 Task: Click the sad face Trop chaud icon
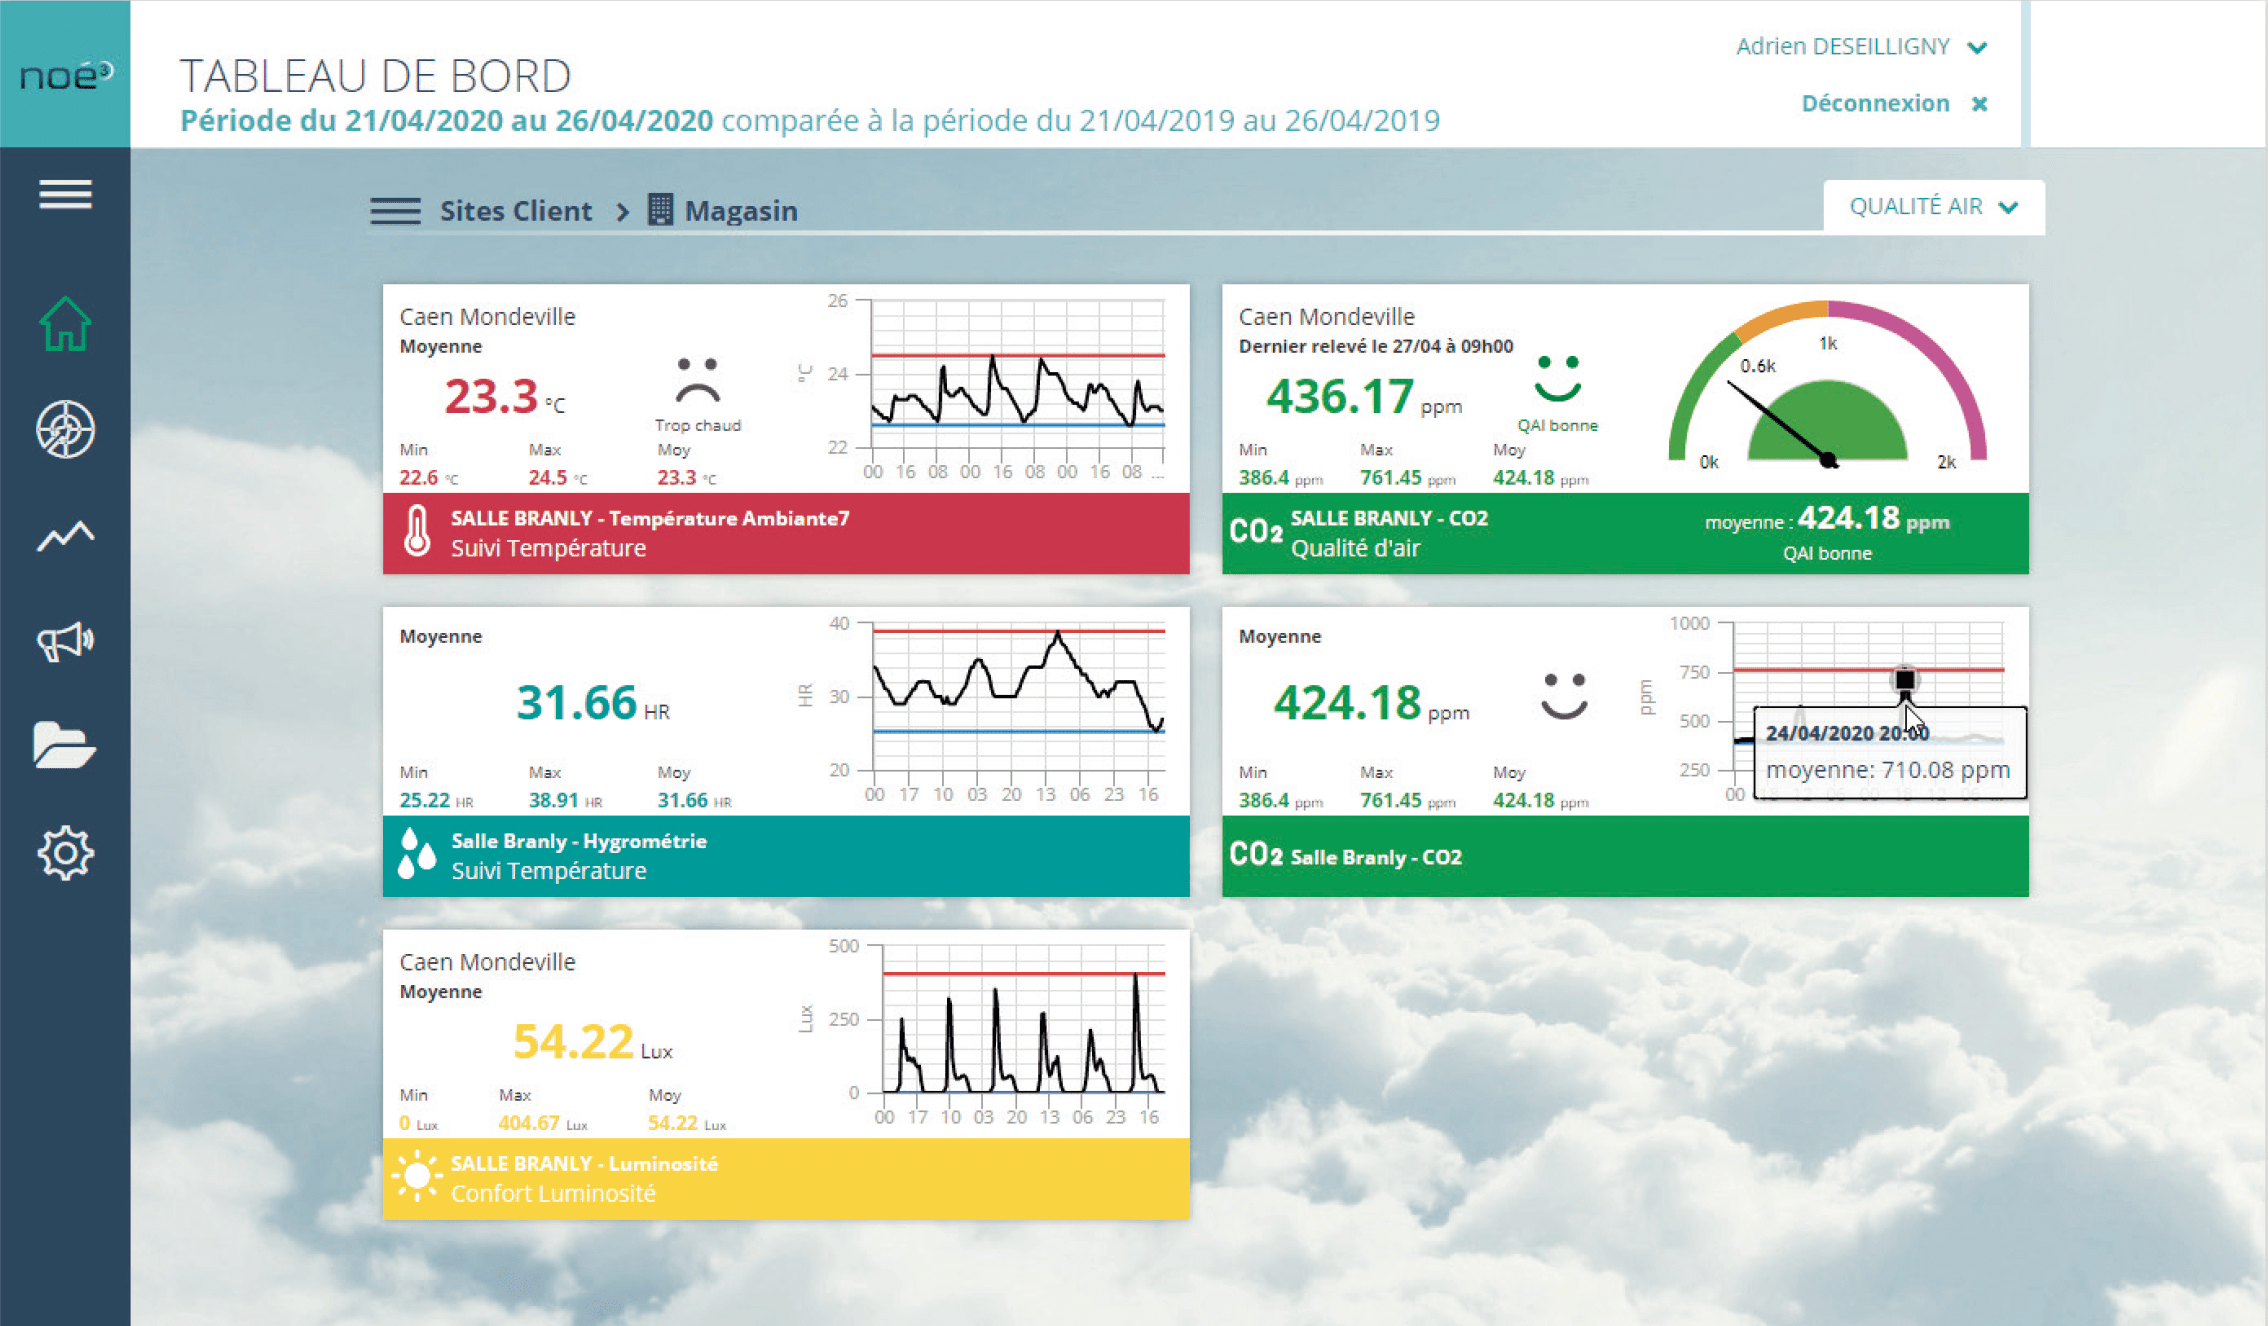[x=697, y=380]
